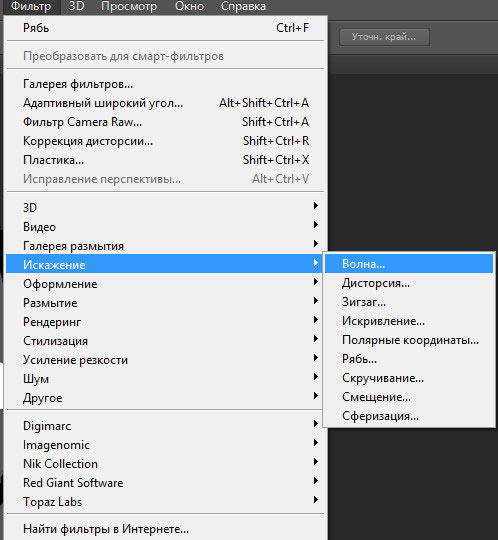Choose the Сферизация filter
Screen dimensions: 498x540
tap(409, 416)
